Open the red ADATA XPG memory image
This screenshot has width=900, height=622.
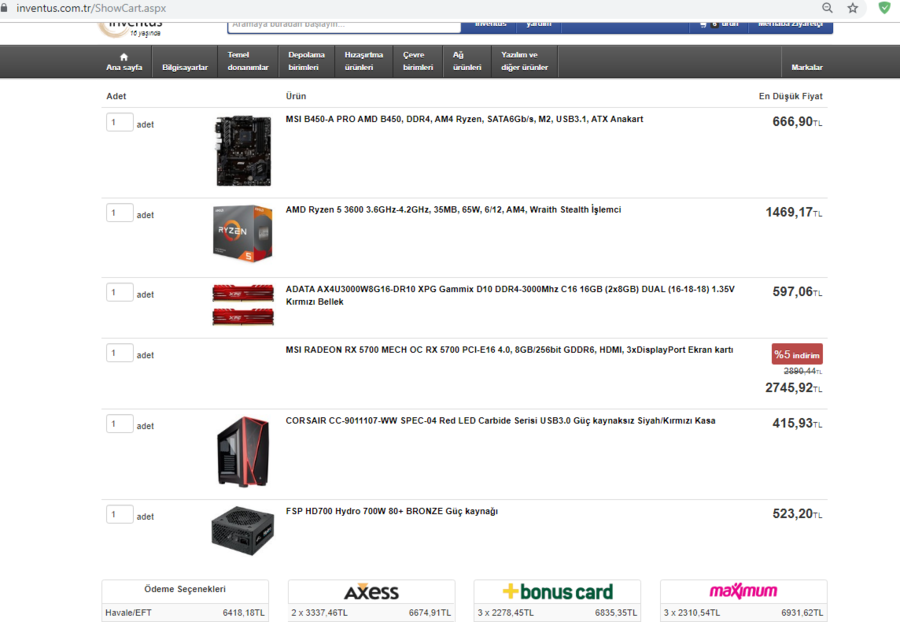point(243,305)
